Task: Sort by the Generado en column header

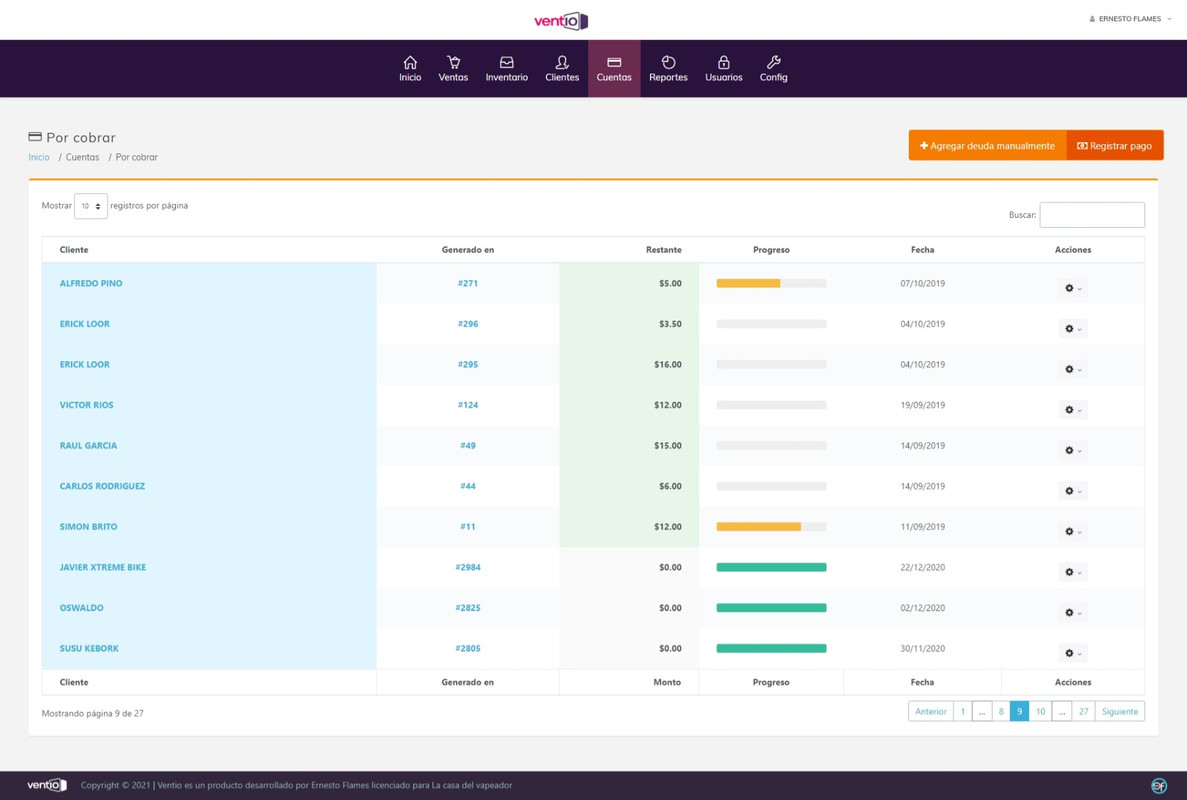Action: 468,250
